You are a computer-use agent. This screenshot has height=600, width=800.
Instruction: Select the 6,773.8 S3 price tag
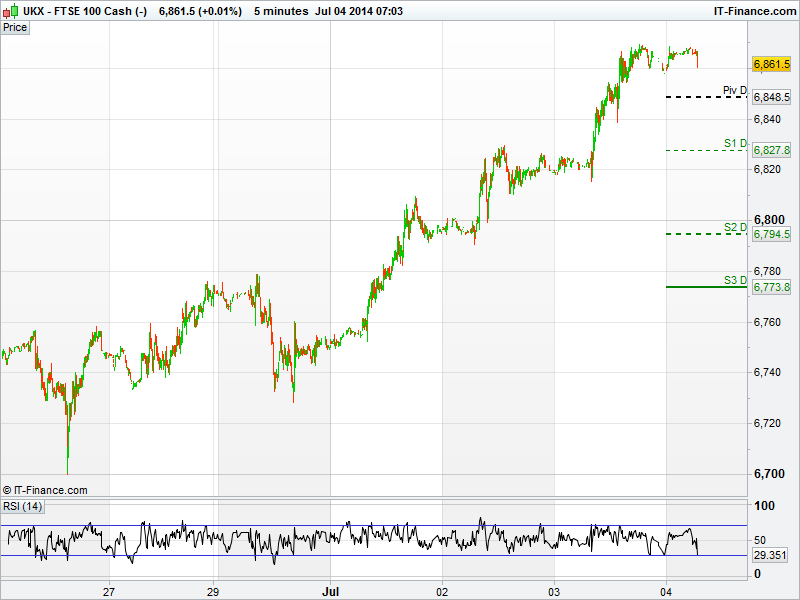coord(771,287)
